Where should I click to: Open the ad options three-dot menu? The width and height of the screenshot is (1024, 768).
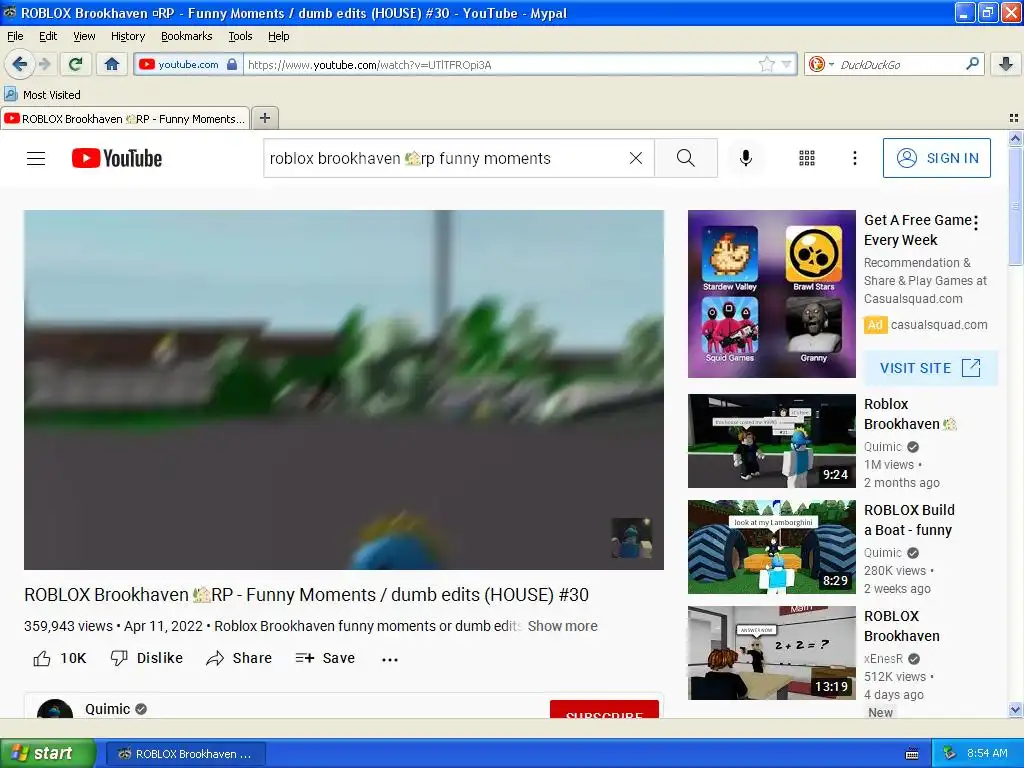tap(976, 223)
